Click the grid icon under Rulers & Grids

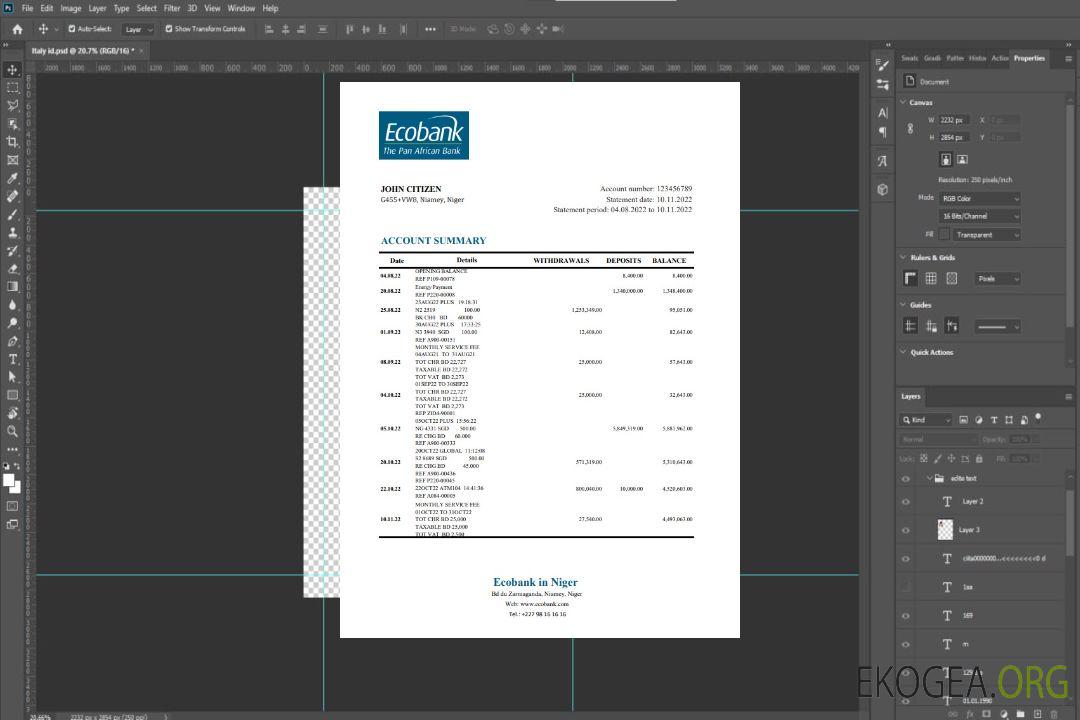coord(931,279)
